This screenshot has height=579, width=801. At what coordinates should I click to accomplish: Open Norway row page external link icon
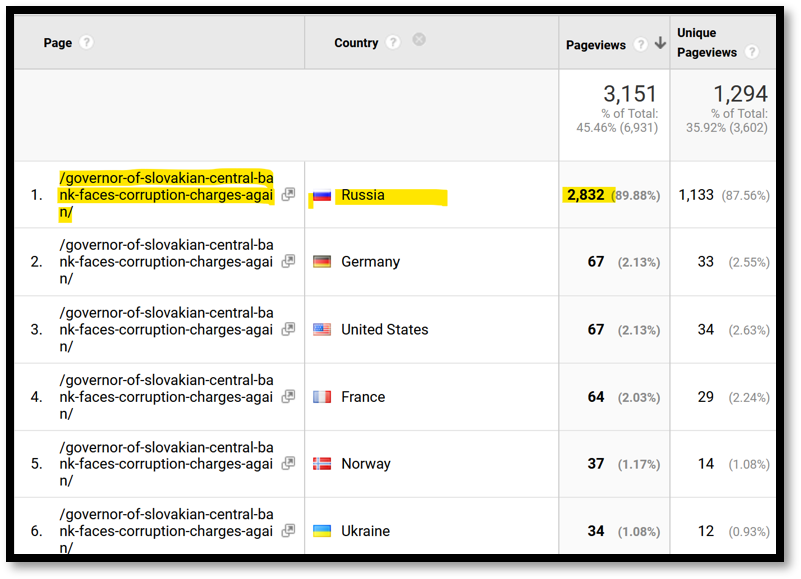[x=289, y=464]
